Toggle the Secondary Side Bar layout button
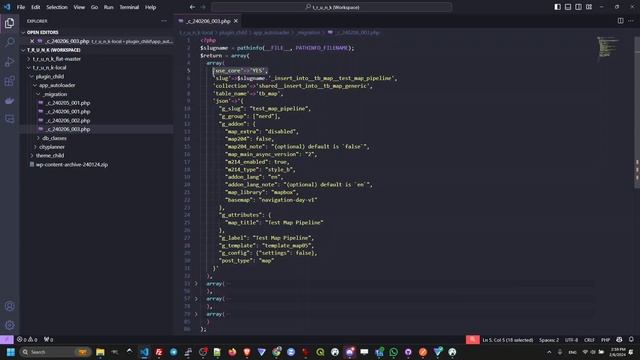This screenshot has height=360, width=640. coord(578,7)
